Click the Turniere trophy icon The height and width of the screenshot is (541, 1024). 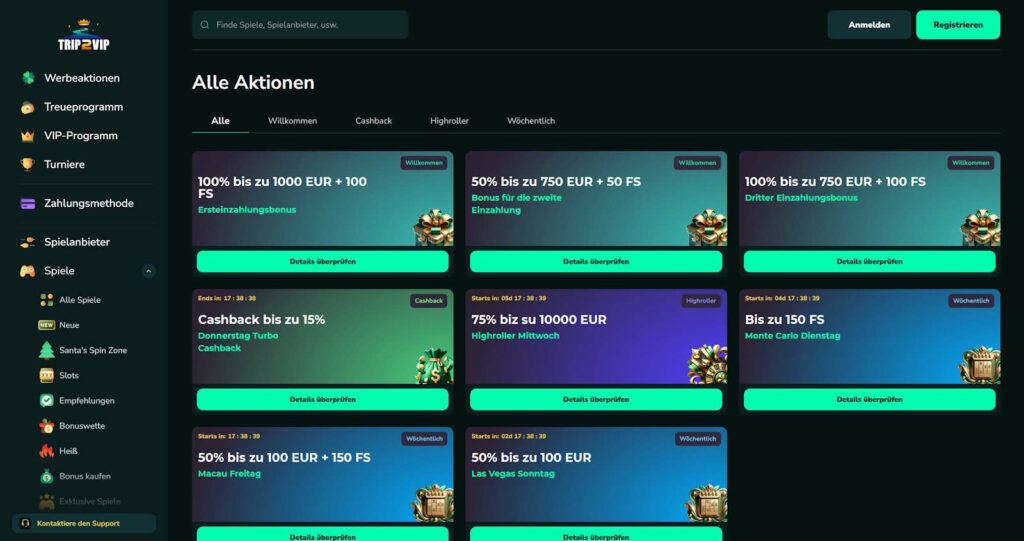tap(28, 164)
